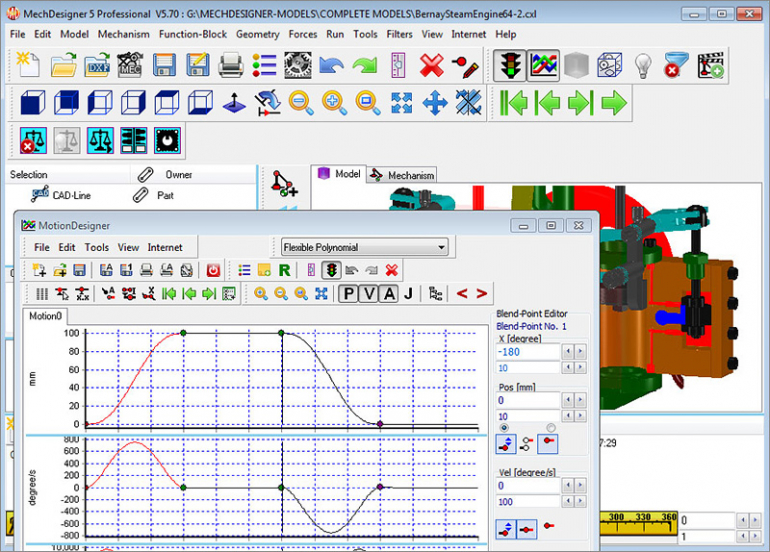Click the red X delete icon in main toolbar
The width and height of the screenshot is (770, 552).
[431, 66]
